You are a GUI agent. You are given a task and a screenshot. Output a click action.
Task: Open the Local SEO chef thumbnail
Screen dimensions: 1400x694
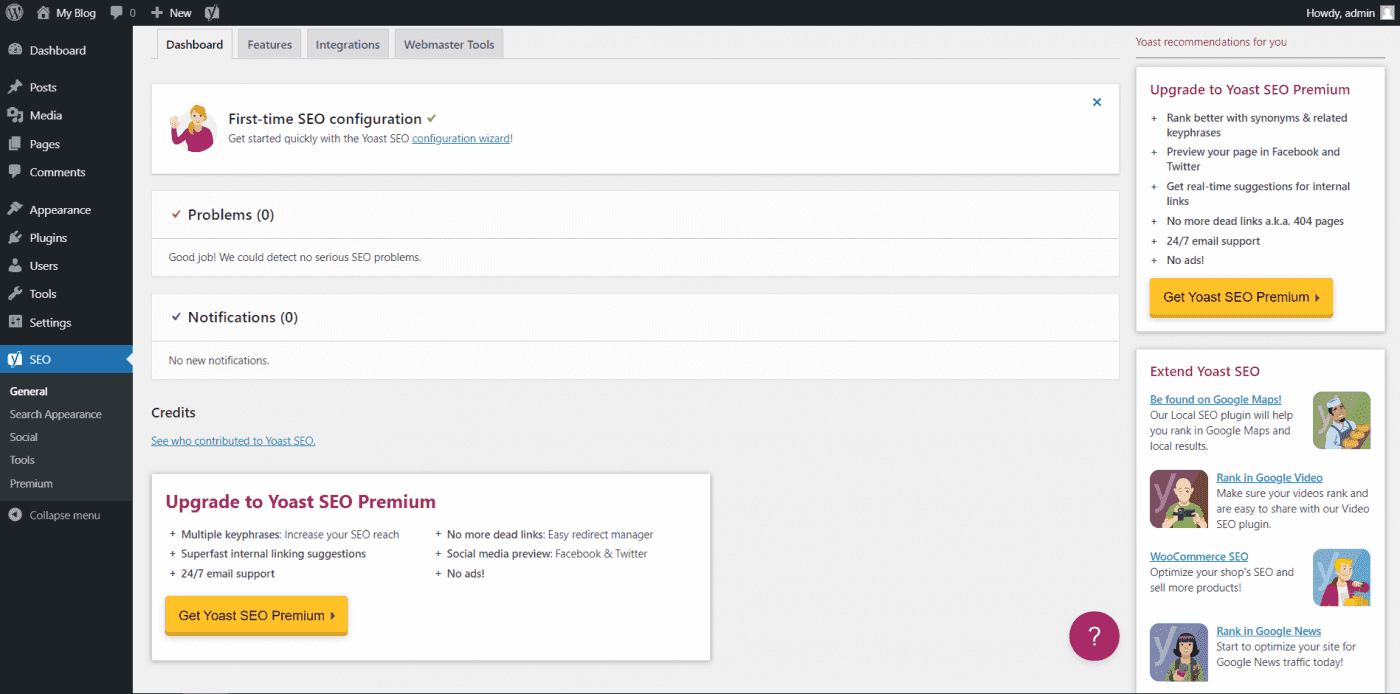1341,420
